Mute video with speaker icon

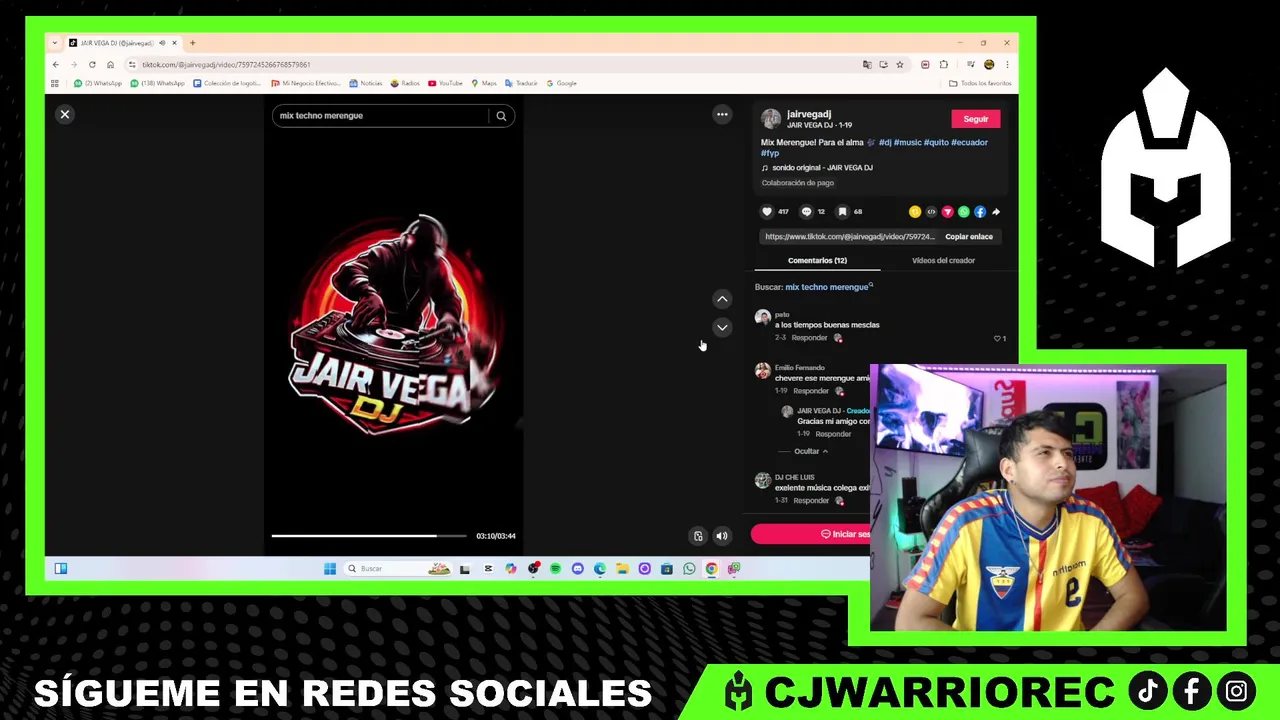point(721,536)
